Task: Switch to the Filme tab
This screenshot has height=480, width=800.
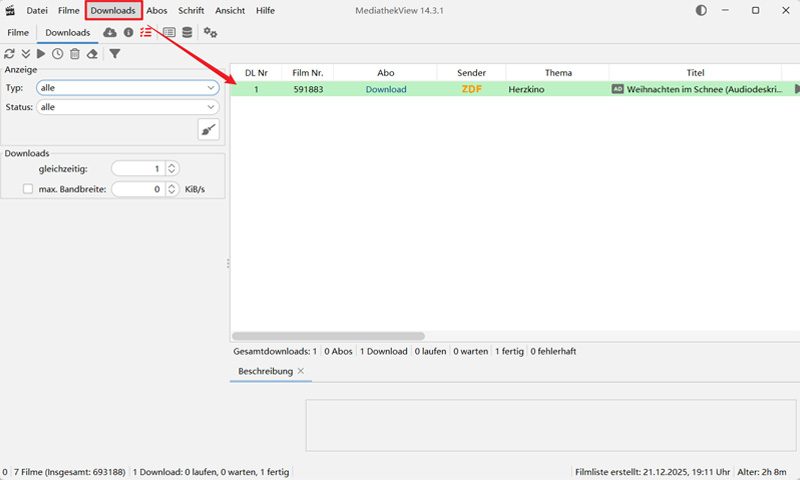Action: point(18,33)
